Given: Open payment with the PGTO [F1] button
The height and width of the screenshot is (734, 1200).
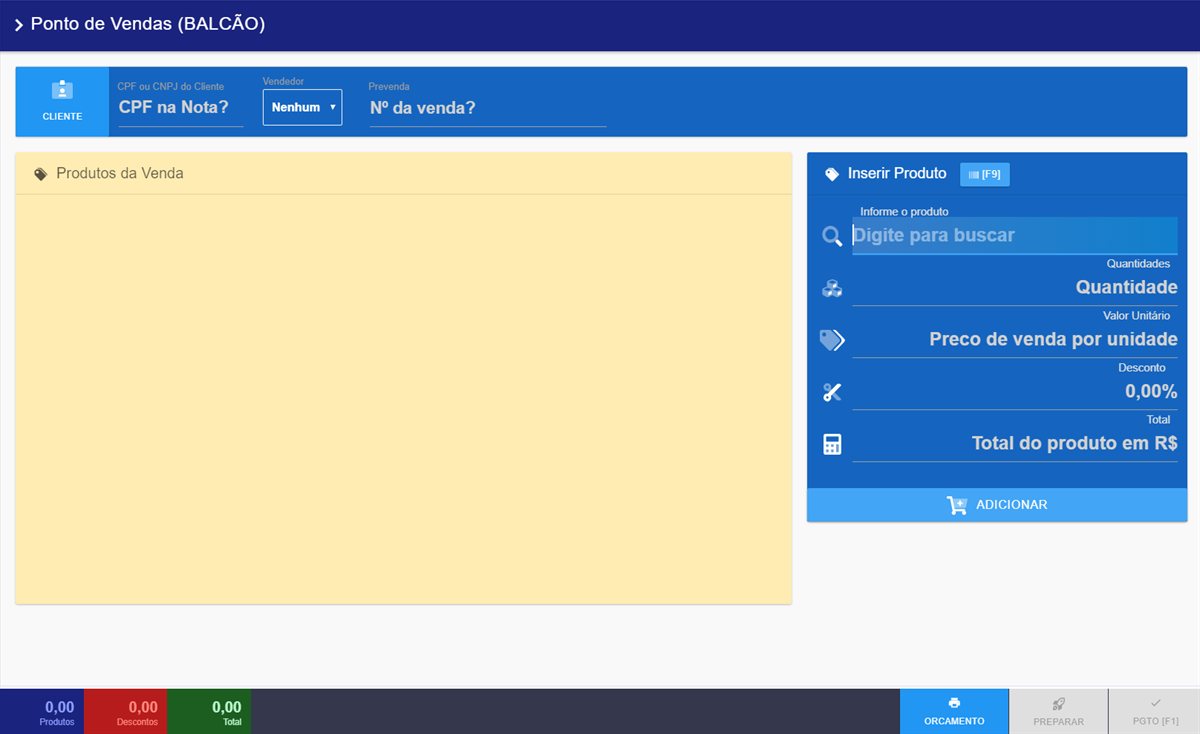Looking at the screenshot, I should pyautogui.click(x=1155, y=712).
